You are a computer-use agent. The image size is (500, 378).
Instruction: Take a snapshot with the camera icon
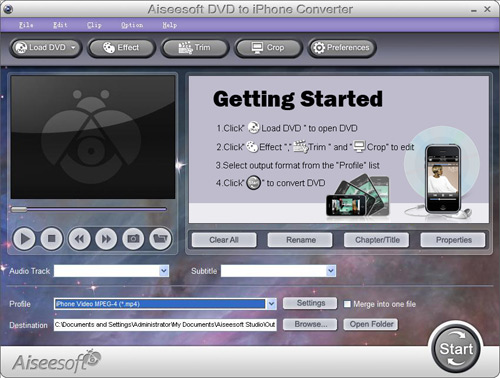(x=133, y=239)
